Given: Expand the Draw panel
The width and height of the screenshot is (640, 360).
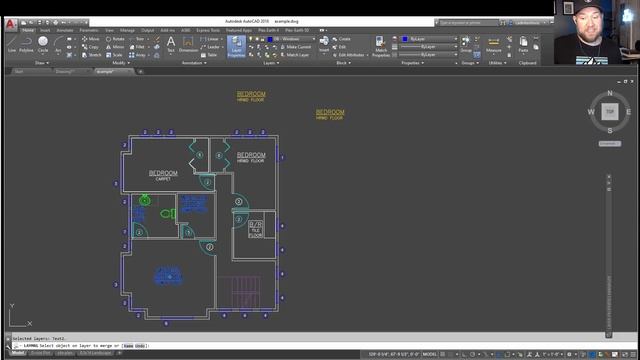Looking at the screenshot, I should click(42, 63).
